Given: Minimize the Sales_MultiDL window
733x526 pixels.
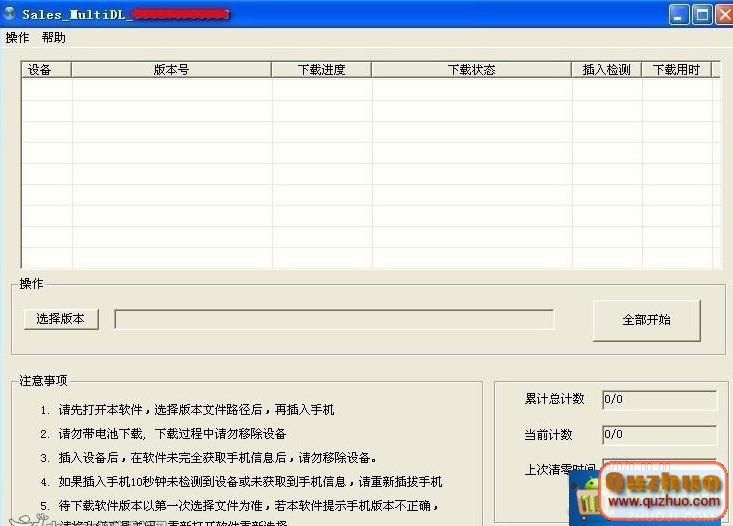Looking at the screenshot, I should [678, 14].
